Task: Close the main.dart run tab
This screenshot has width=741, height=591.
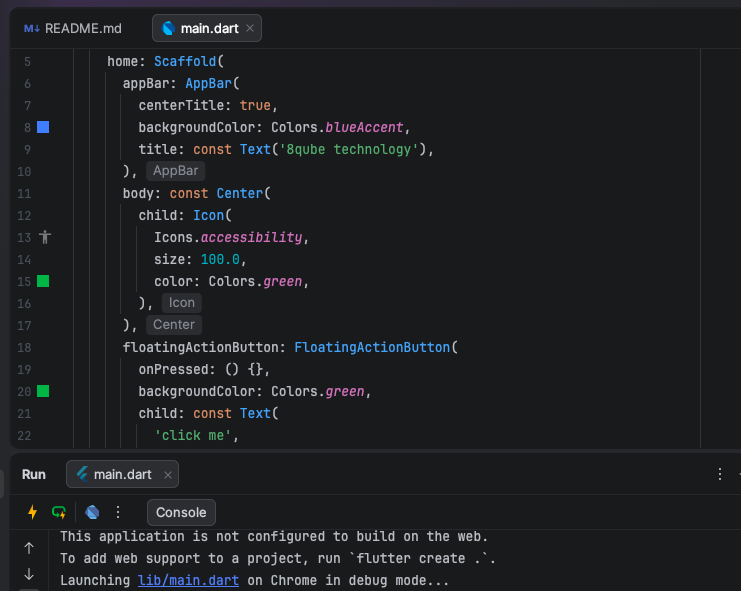Action: pyautogui.click(x=168, y=475)
